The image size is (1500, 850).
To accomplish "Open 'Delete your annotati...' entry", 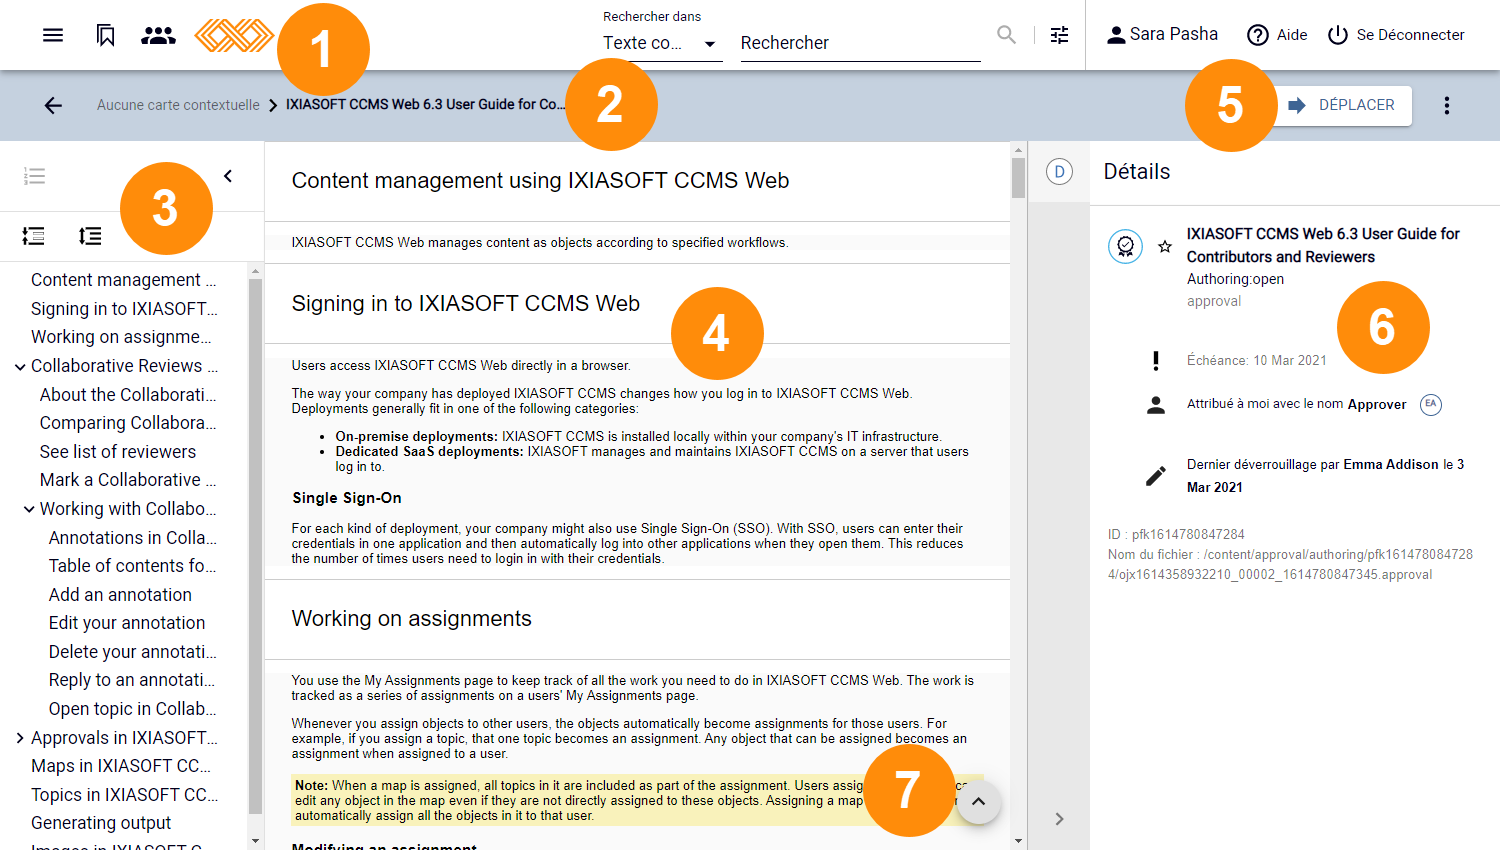I will pyautogui.click(x=133, y=652).
